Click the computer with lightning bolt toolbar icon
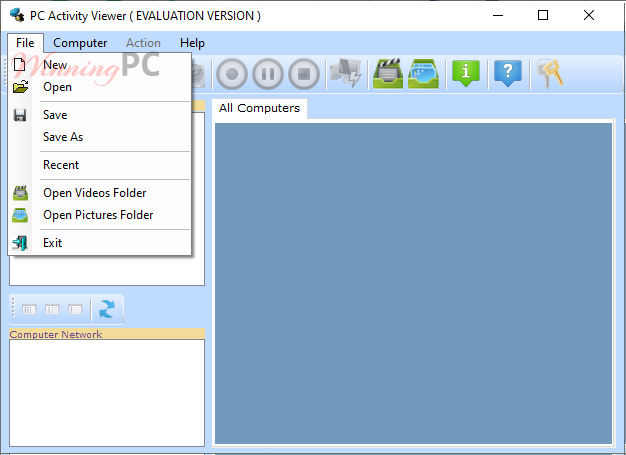The image size is (626, 455). pyautogui.click(x=346, y=73)
